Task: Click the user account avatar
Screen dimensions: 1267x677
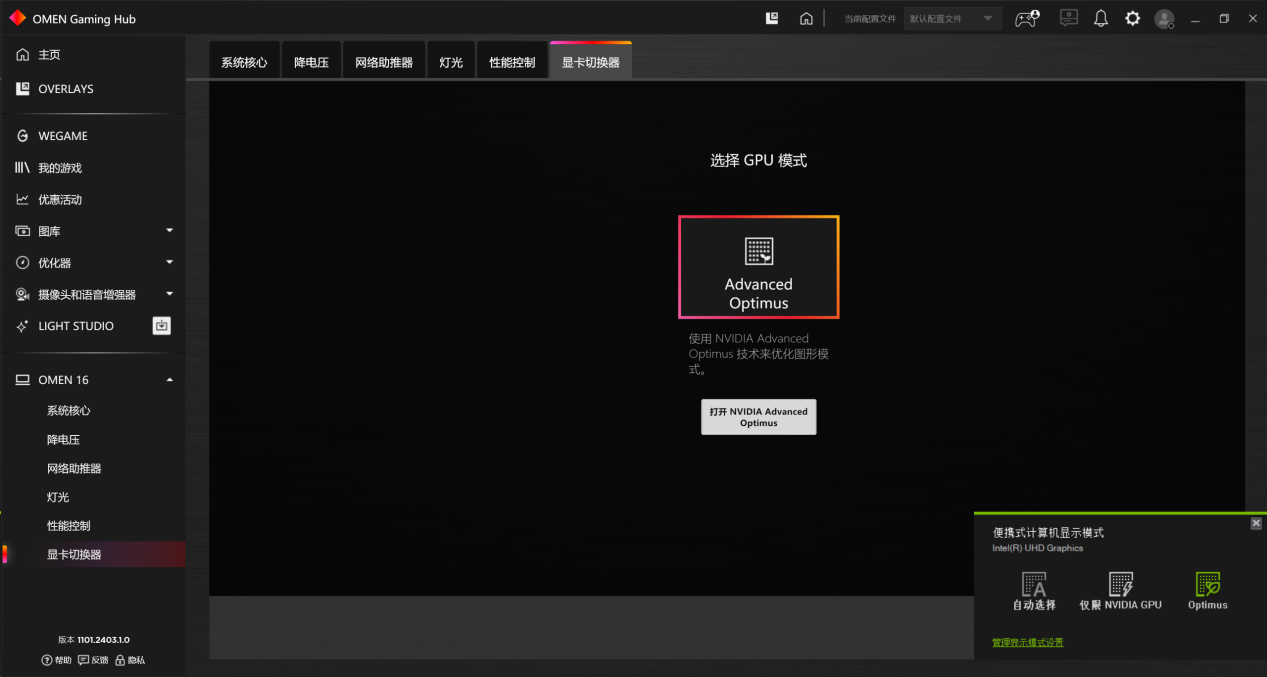Action: 1164,19
